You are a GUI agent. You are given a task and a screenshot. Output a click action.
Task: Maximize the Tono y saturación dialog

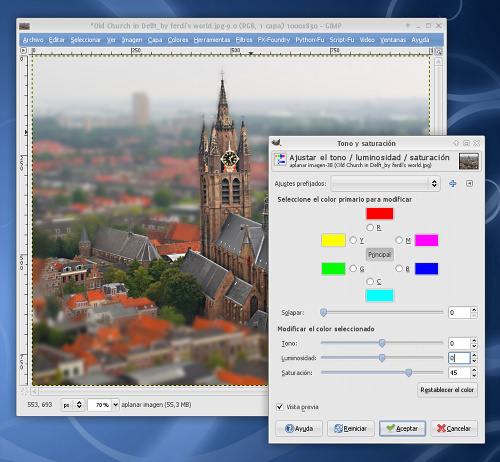pyautogui.click(x=466, y=143)
